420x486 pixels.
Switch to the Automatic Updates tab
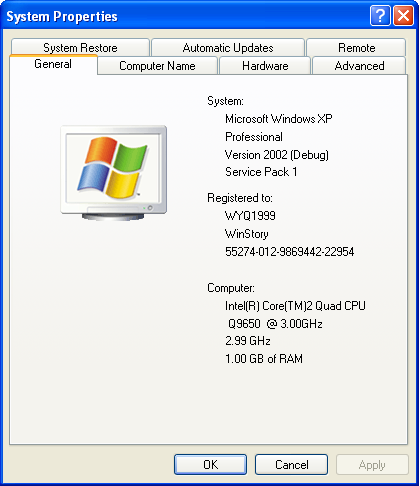[x=228, y=47]
